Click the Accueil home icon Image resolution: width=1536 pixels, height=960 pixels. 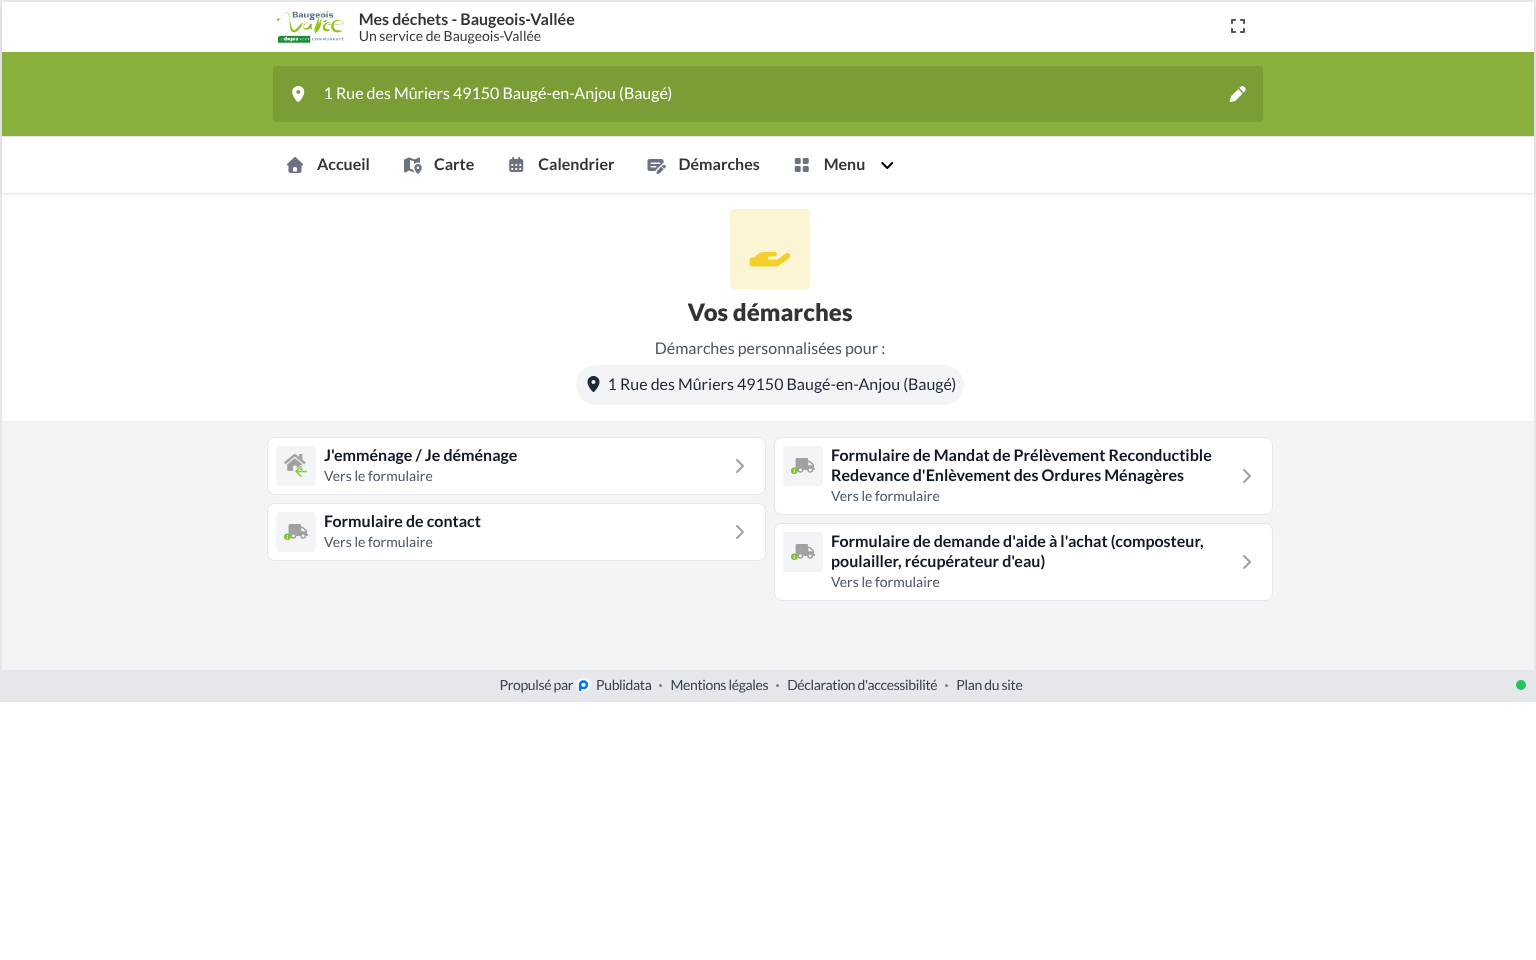(295, 165)
